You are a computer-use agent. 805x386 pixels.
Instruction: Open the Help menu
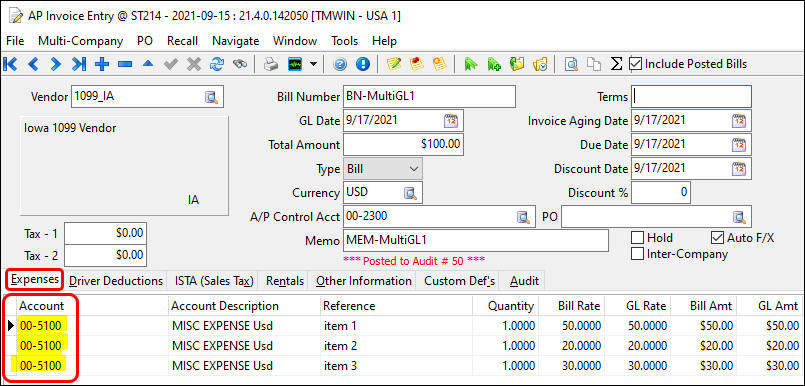click(x=384, y=41)
